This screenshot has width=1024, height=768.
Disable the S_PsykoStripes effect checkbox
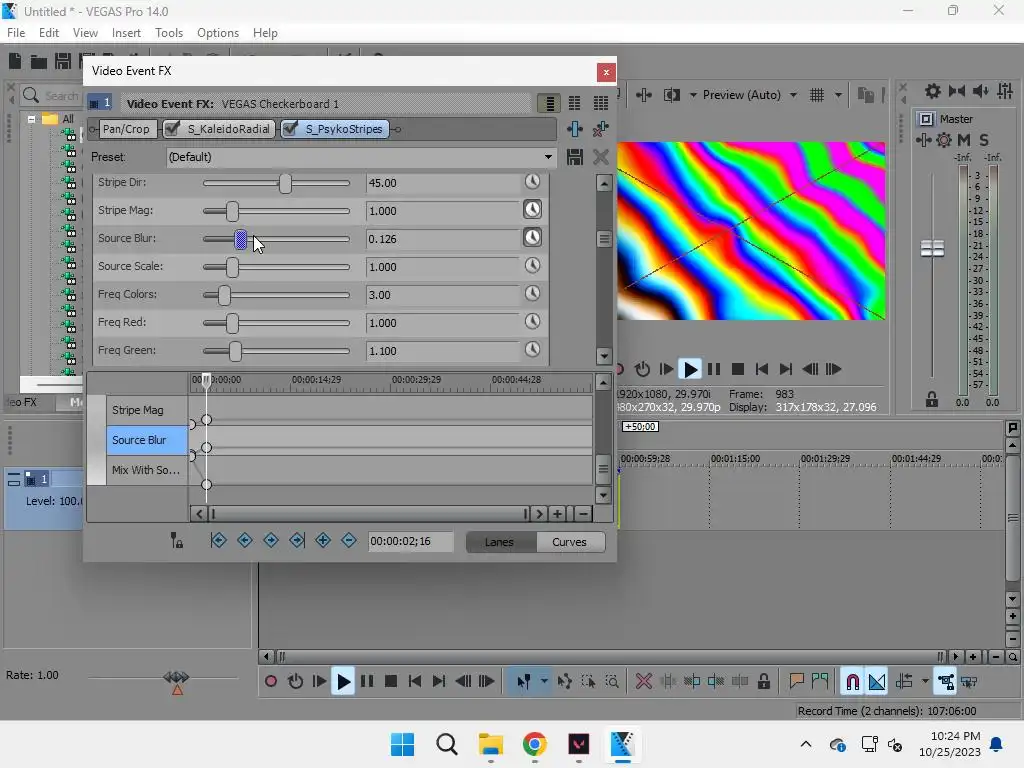pos(291,129)
